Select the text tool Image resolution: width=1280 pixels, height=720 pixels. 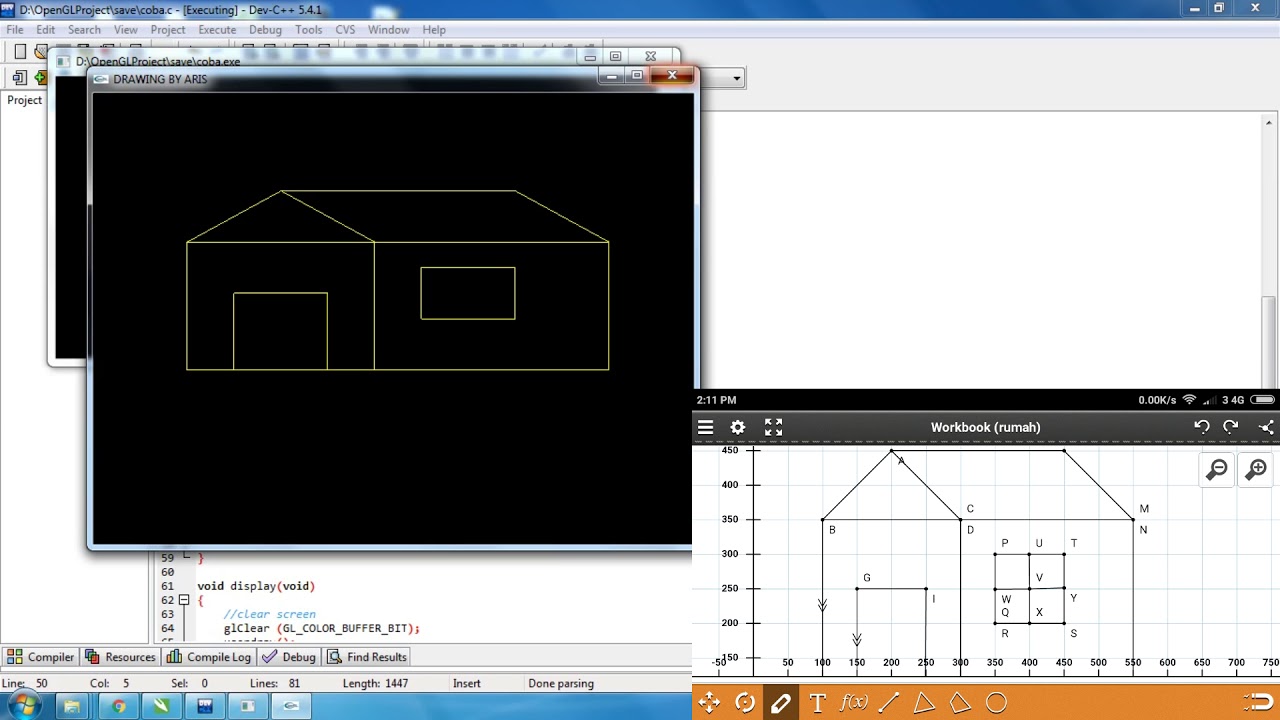click(x=817, y=702)
